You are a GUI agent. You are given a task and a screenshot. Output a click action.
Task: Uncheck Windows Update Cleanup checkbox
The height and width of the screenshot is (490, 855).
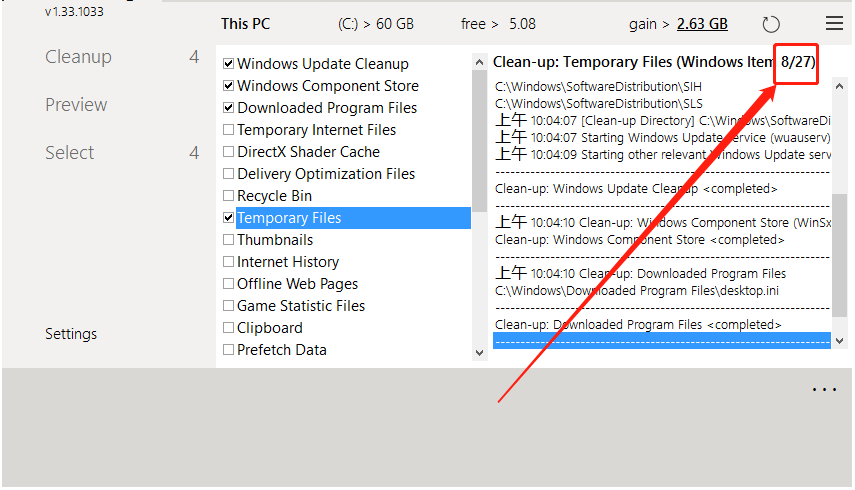tap(229, 64)
